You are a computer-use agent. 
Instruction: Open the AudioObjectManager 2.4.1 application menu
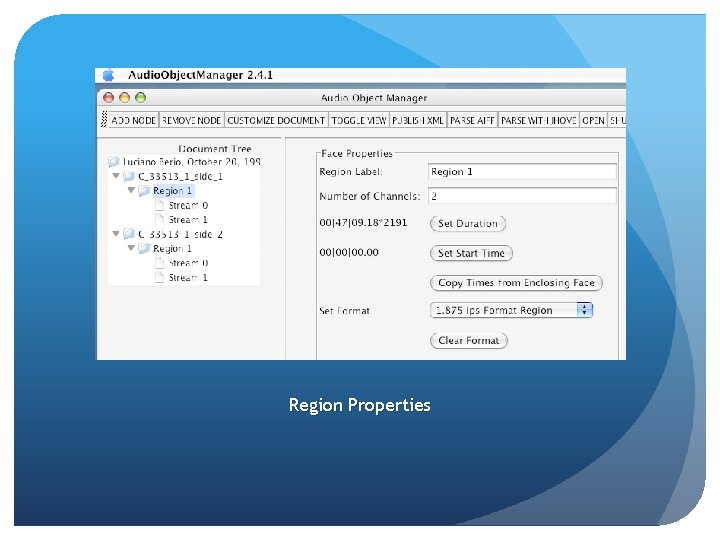(200, 75)
